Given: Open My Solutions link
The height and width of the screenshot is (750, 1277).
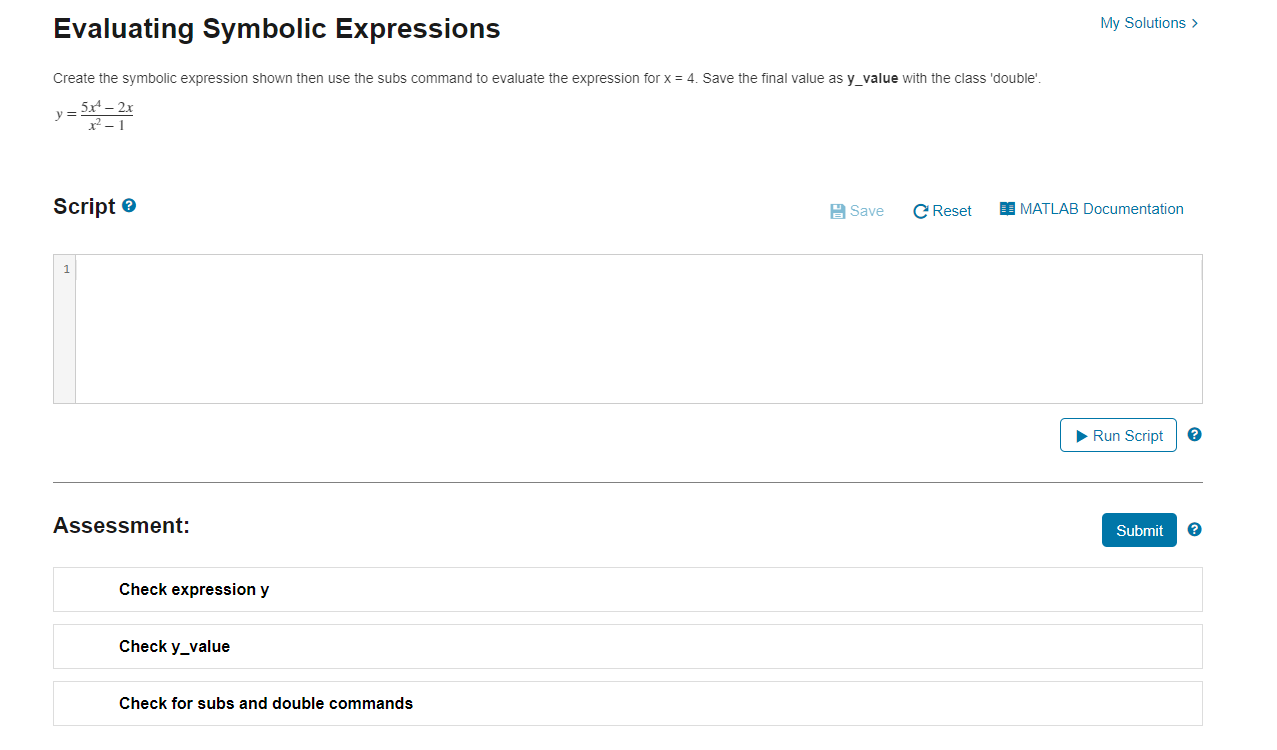Looking at the screenshot, I should [x=1143, y=23].
